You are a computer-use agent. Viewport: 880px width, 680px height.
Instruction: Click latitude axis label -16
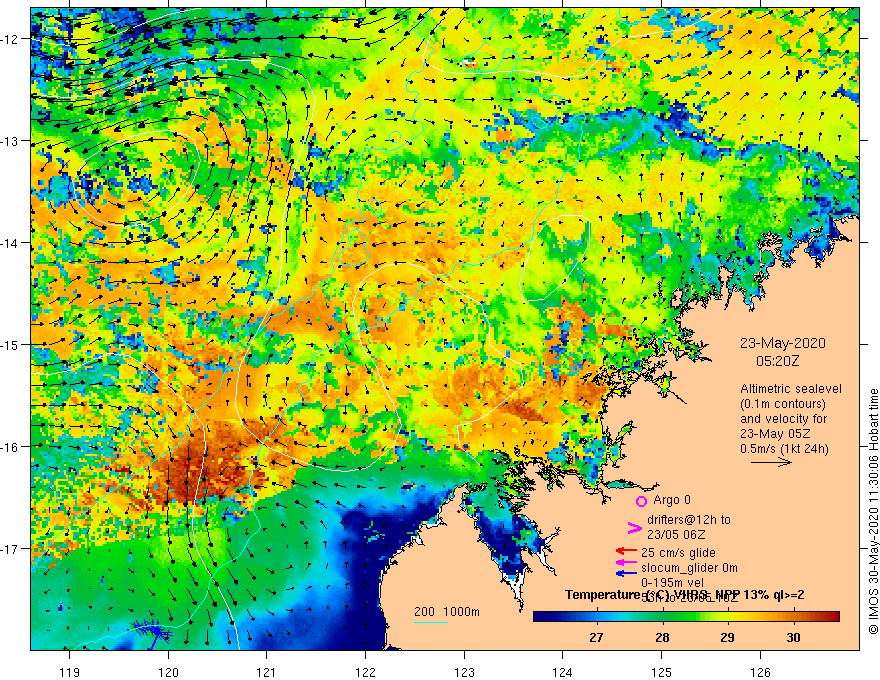(x=10, y=447)
